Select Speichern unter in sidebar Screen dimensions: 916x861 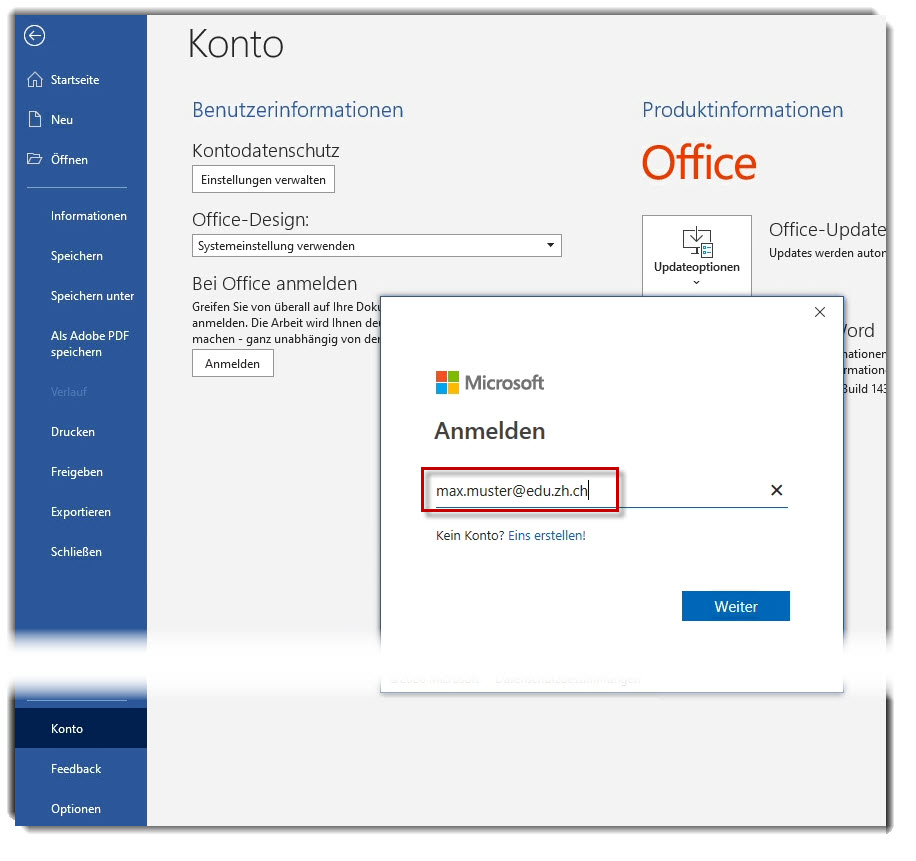pos(92,296)
